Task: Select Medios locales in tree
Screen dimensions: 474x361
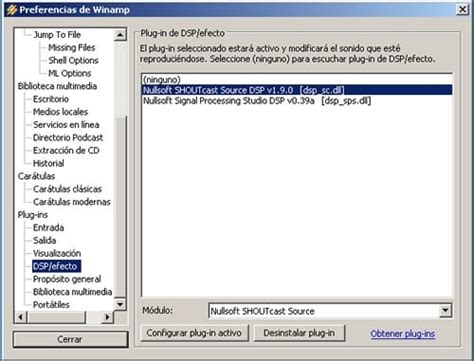Action: 60,112
